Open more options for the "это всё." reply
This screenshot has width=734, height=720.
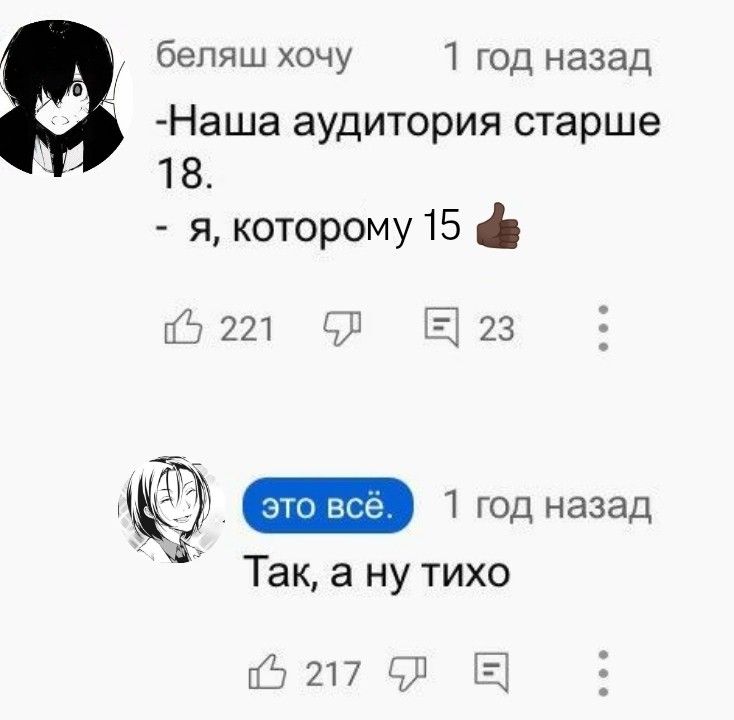(604, 673)
